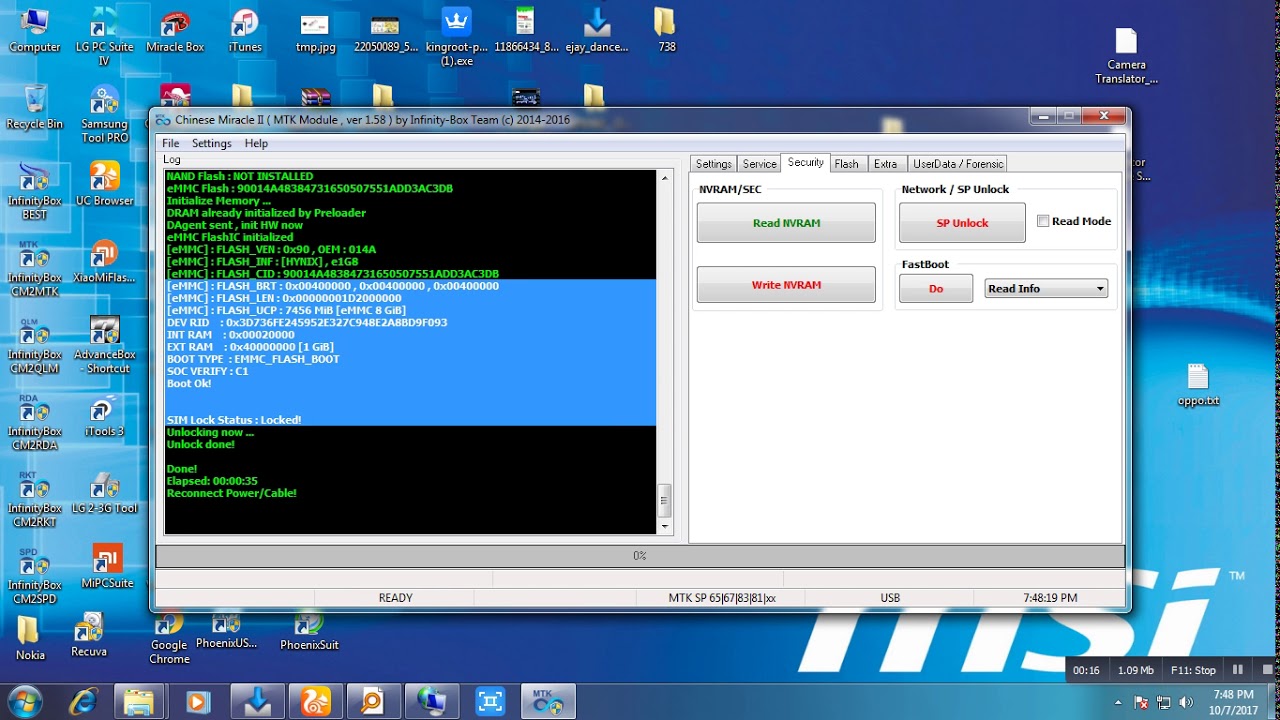Click the LG 2-3G Tool shortcut
Screen dimensions: 1280x720
coord(104,493)
